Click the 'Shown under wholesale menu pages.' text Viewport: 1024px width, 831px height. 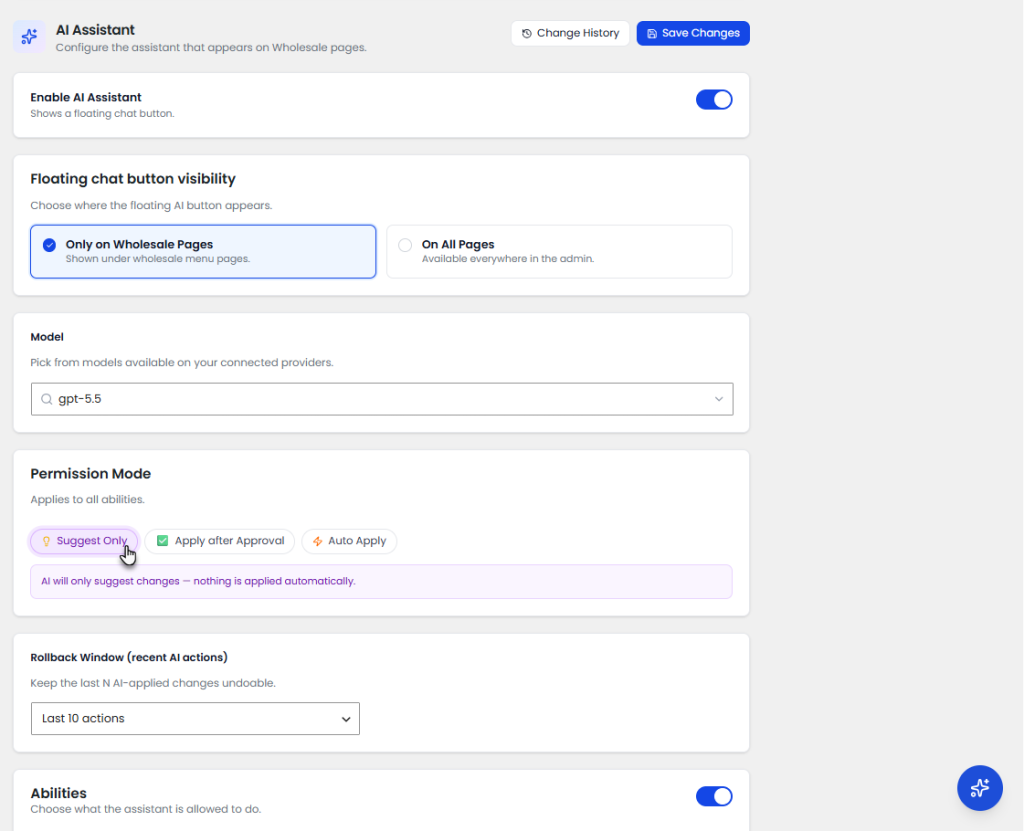coord(158,259)
